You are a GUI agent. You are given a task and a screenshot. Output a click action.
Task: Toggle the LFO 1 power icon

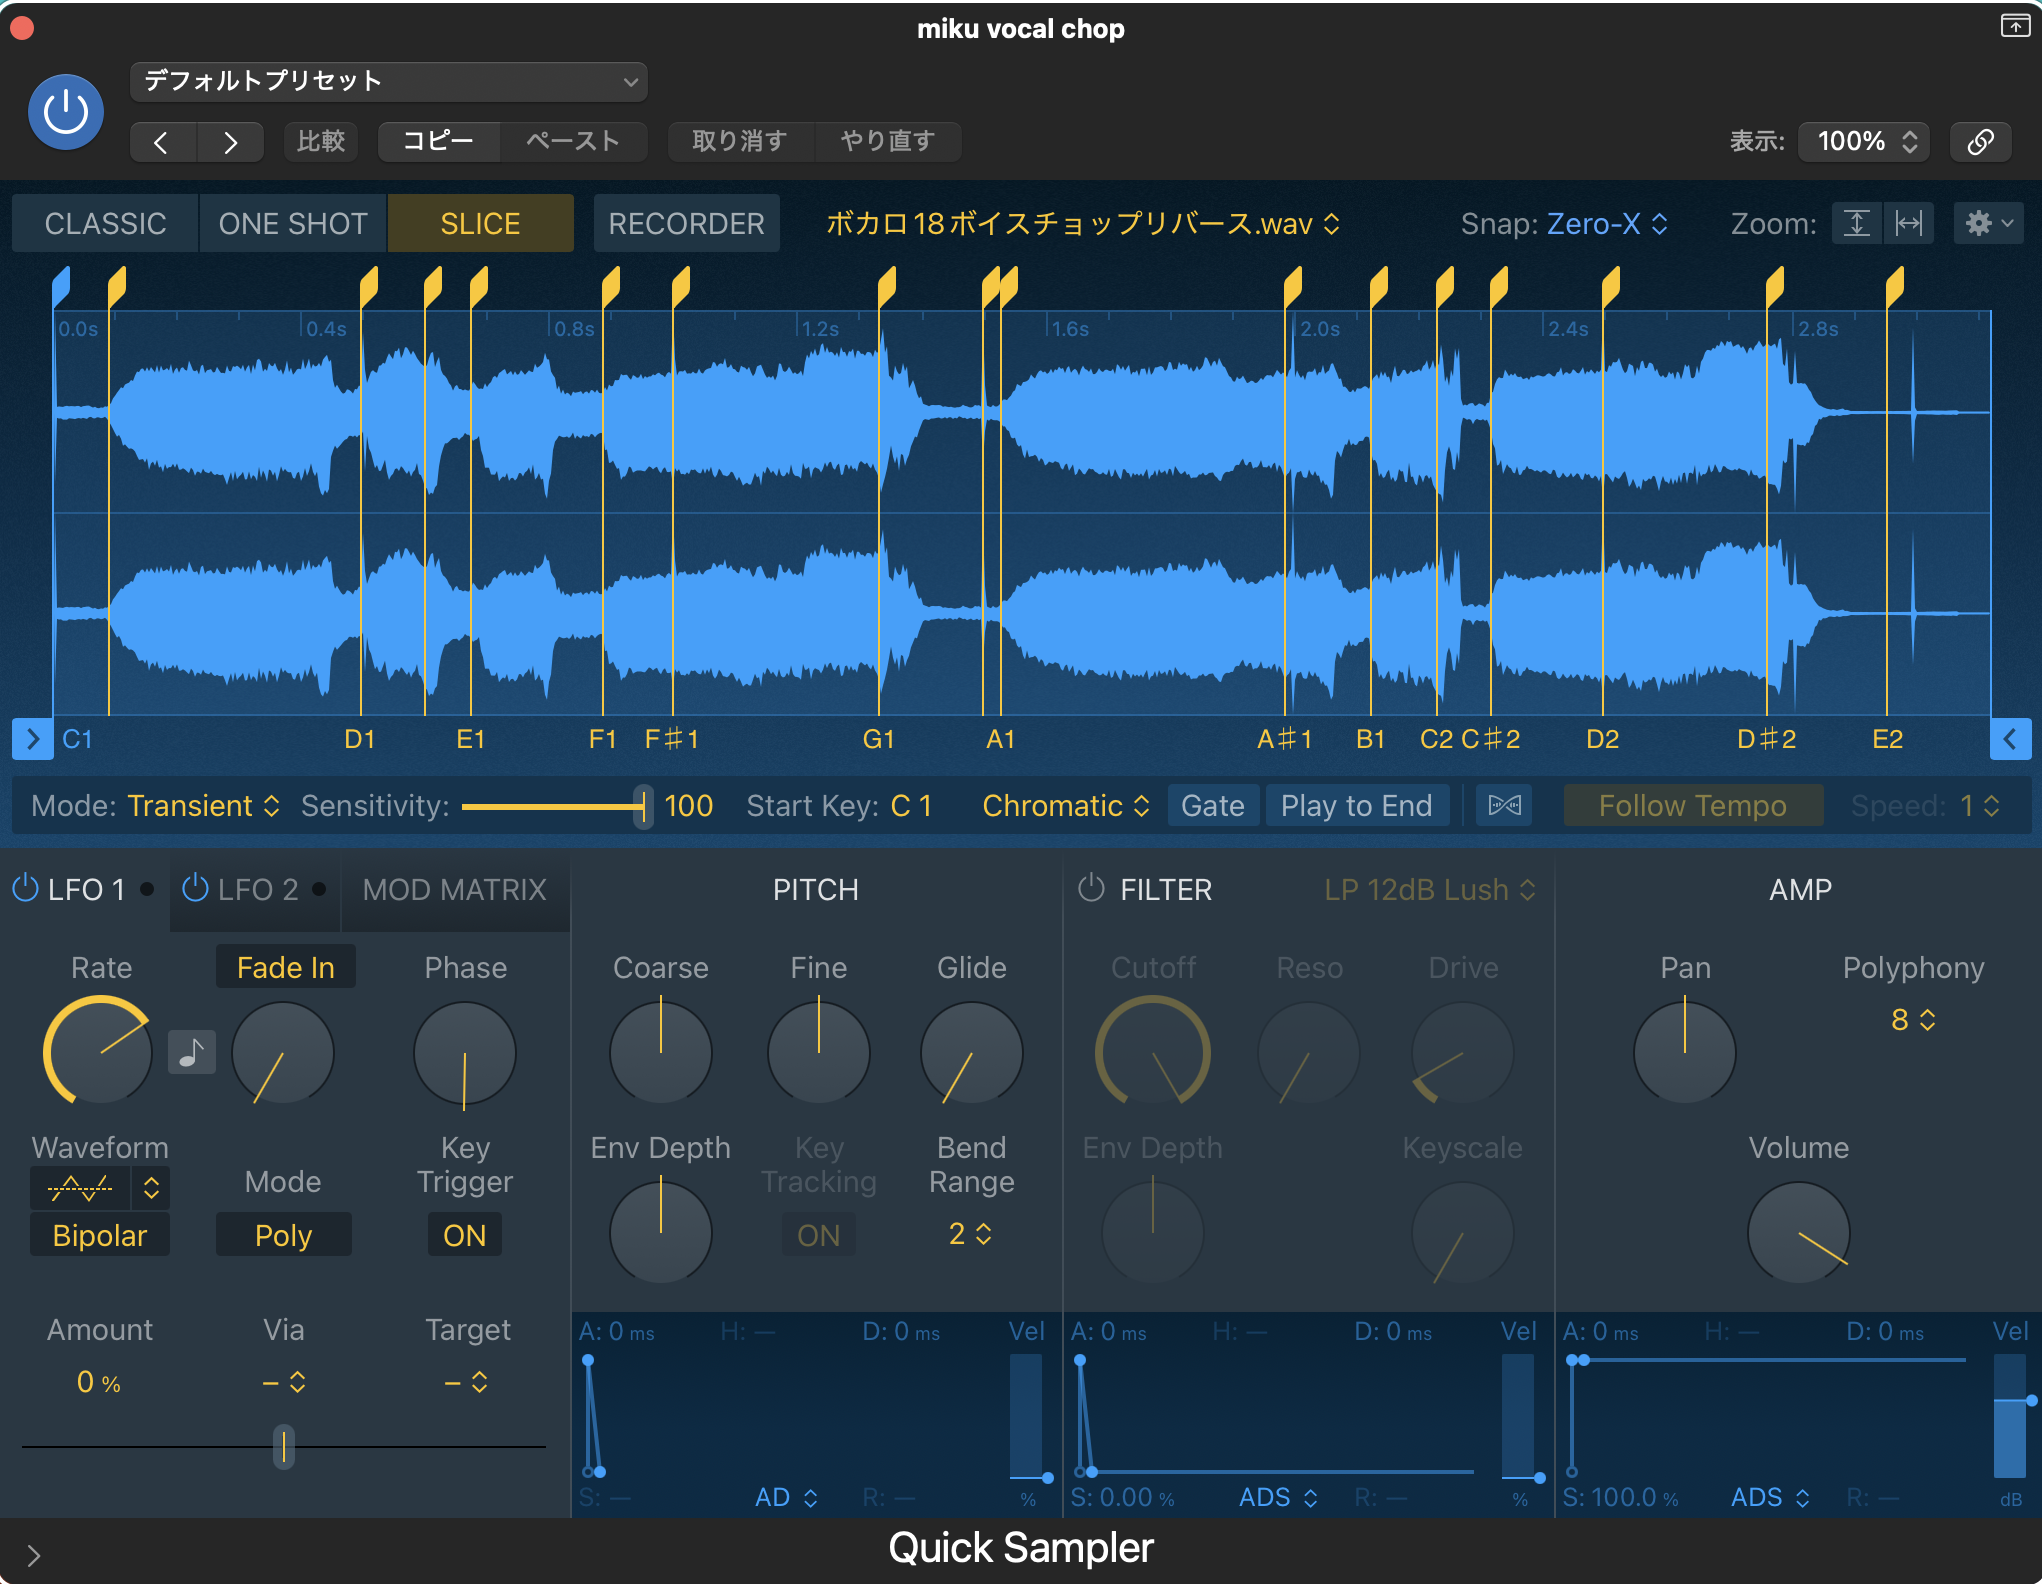25,888
